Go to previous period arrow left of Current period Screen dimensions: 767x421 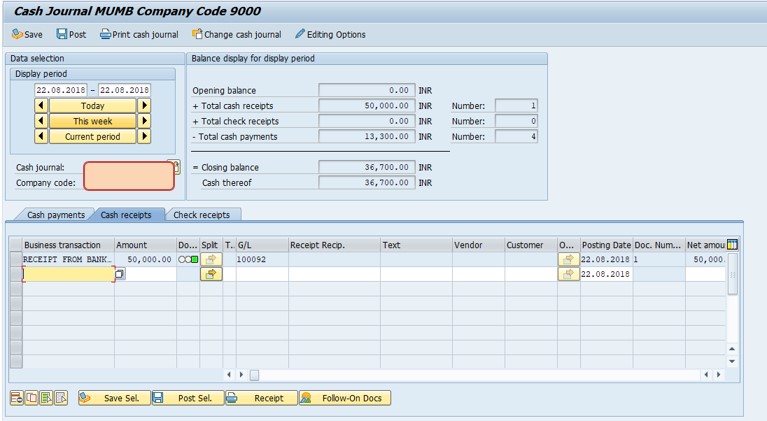pyautogui.click(x=41, y=136)
